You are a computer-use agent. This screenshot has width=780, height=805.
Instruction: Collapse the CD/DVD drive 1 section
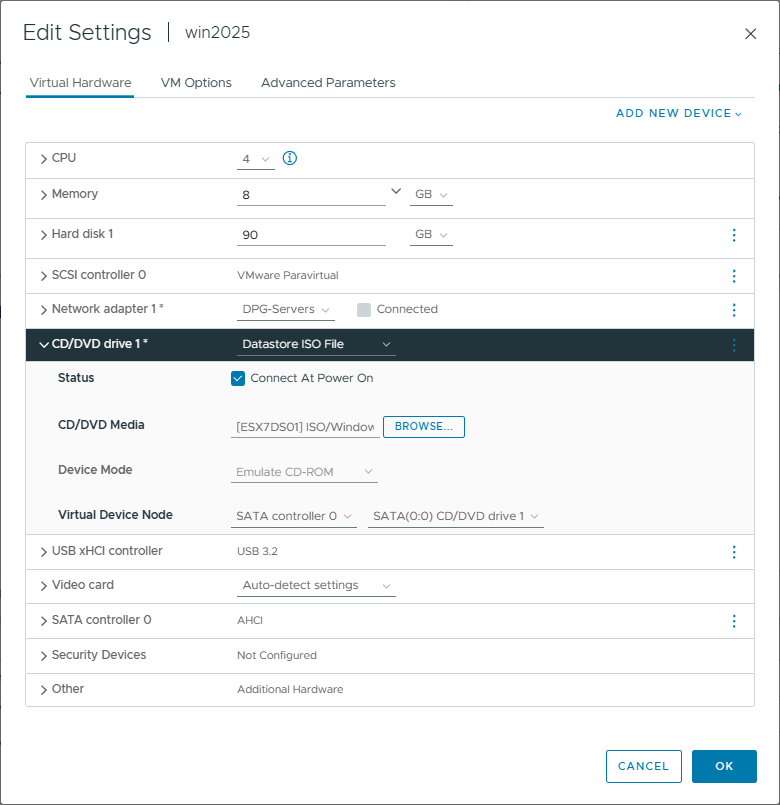(x=43, y=345)
